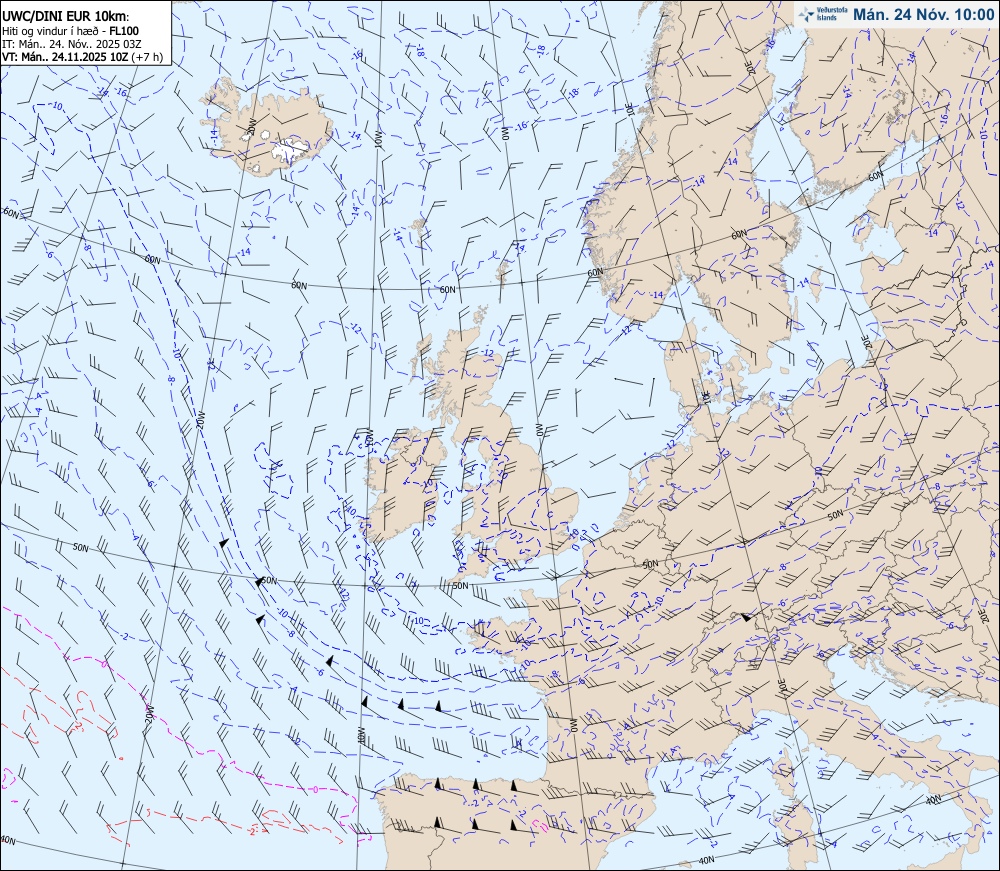Click the 'UWC/DINI EUR 10km:' title
The width and height of the screenshot is (1000, 871).
[66, 17]
